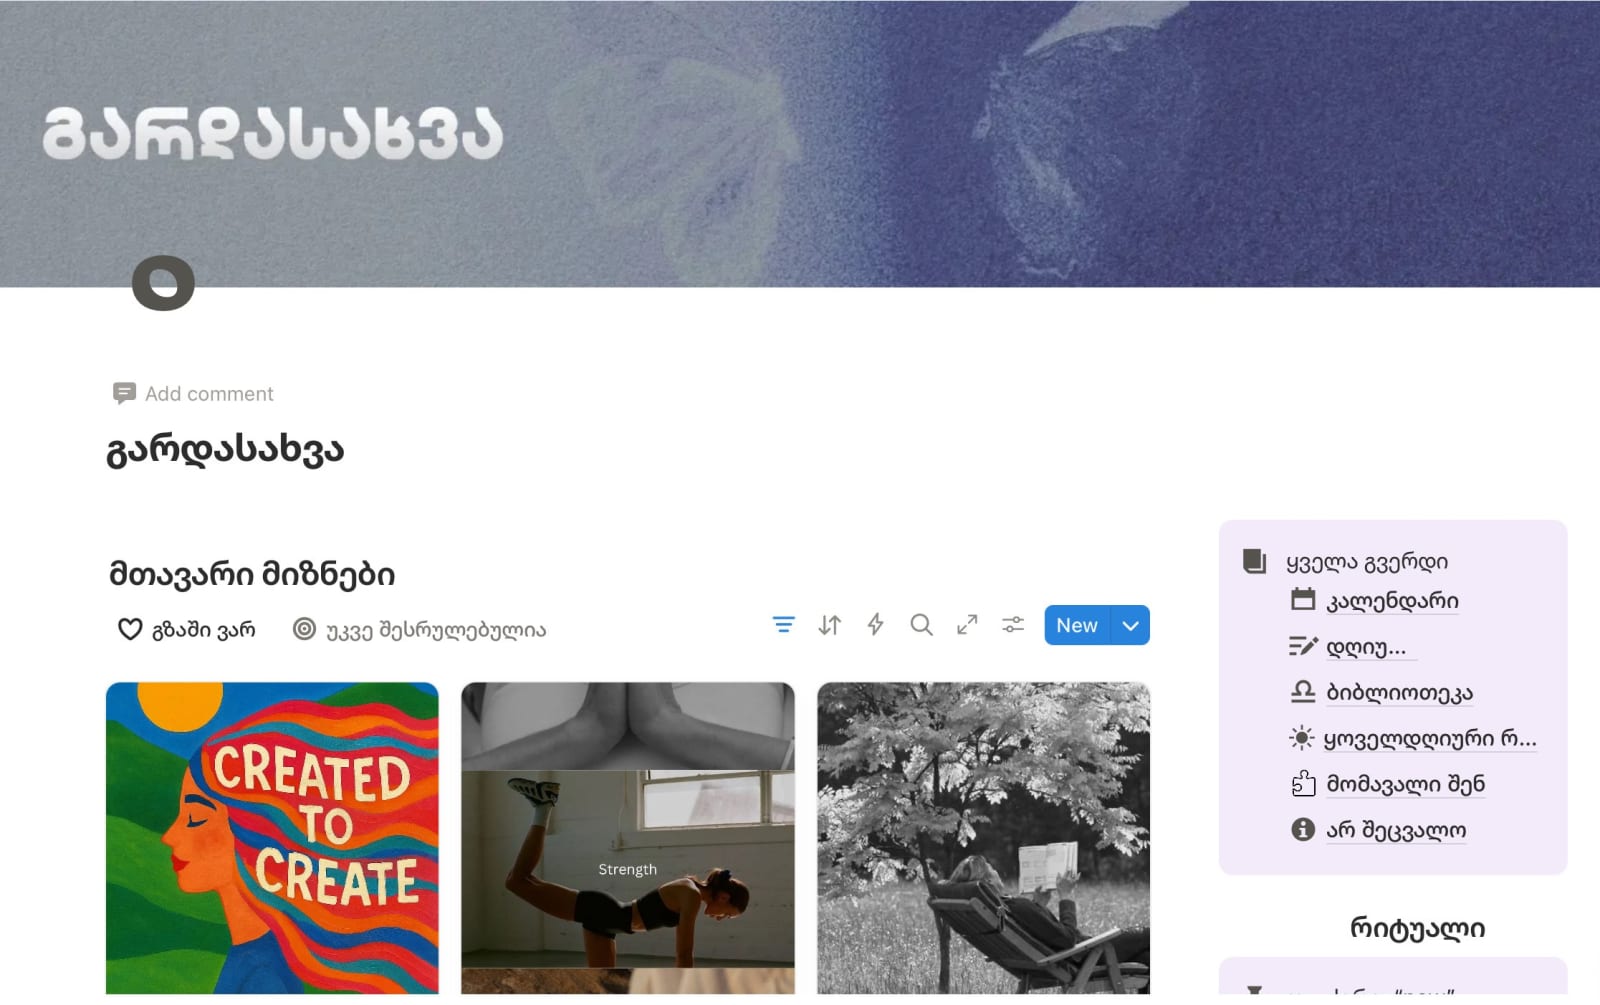Open the lightning bolt automations icon
Viewport: 1600px width, 1005px height.
(x=875, y=626)
